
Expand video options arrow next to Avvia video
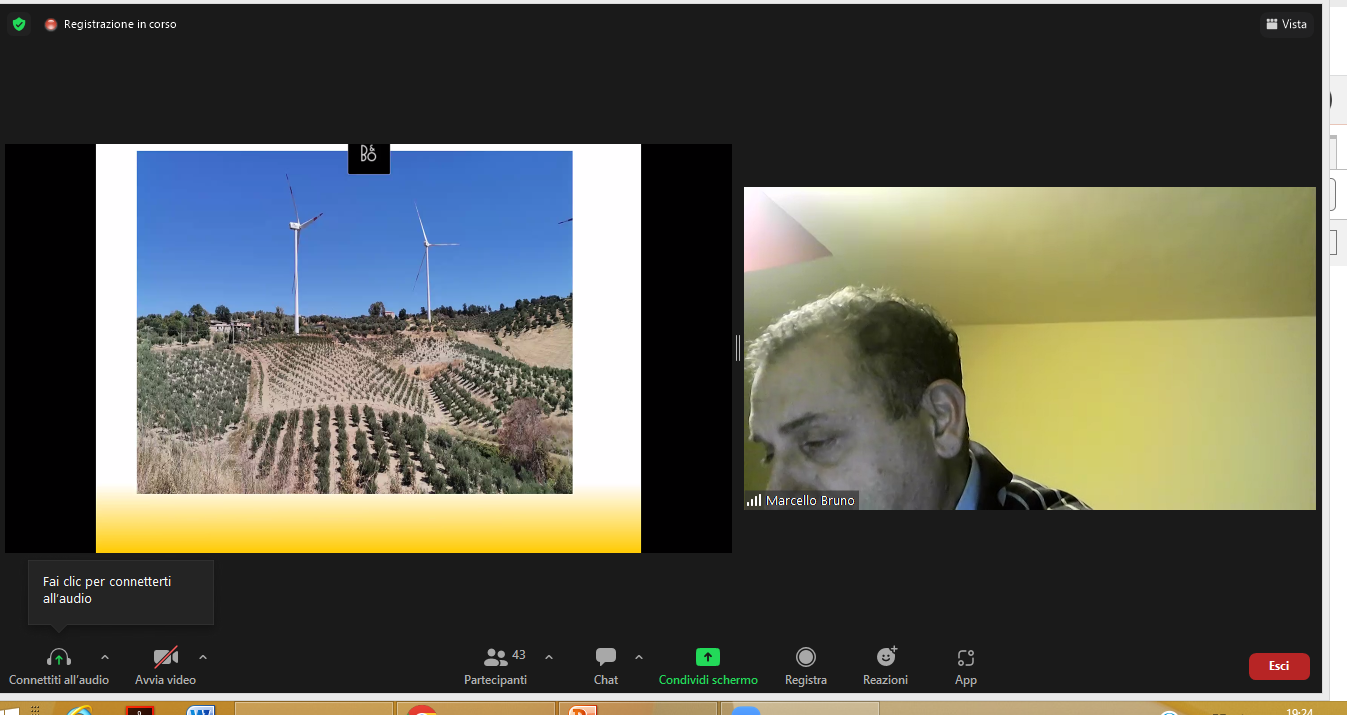pyautogui.click(x=203, y=657)
